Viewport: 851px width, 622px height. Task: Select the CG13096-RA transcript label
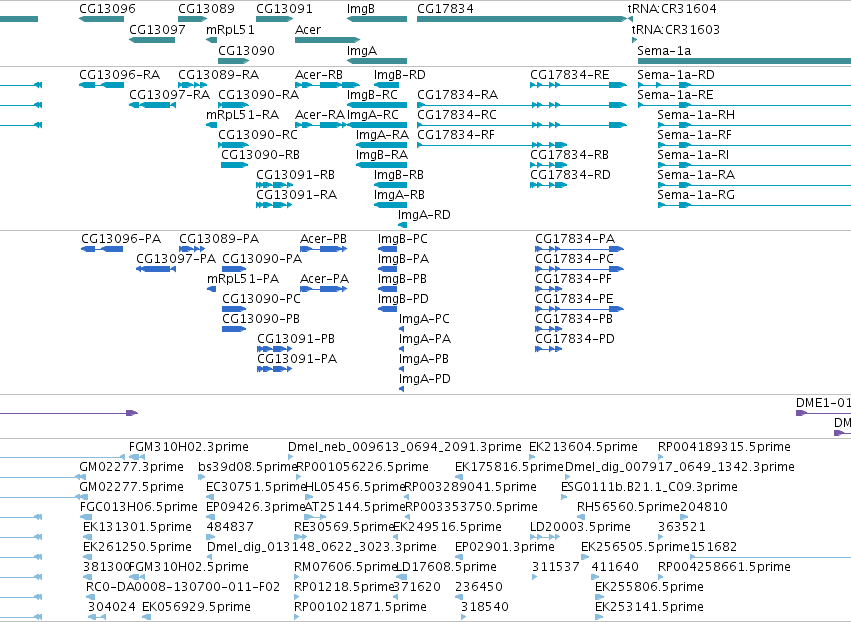(119, 74)
